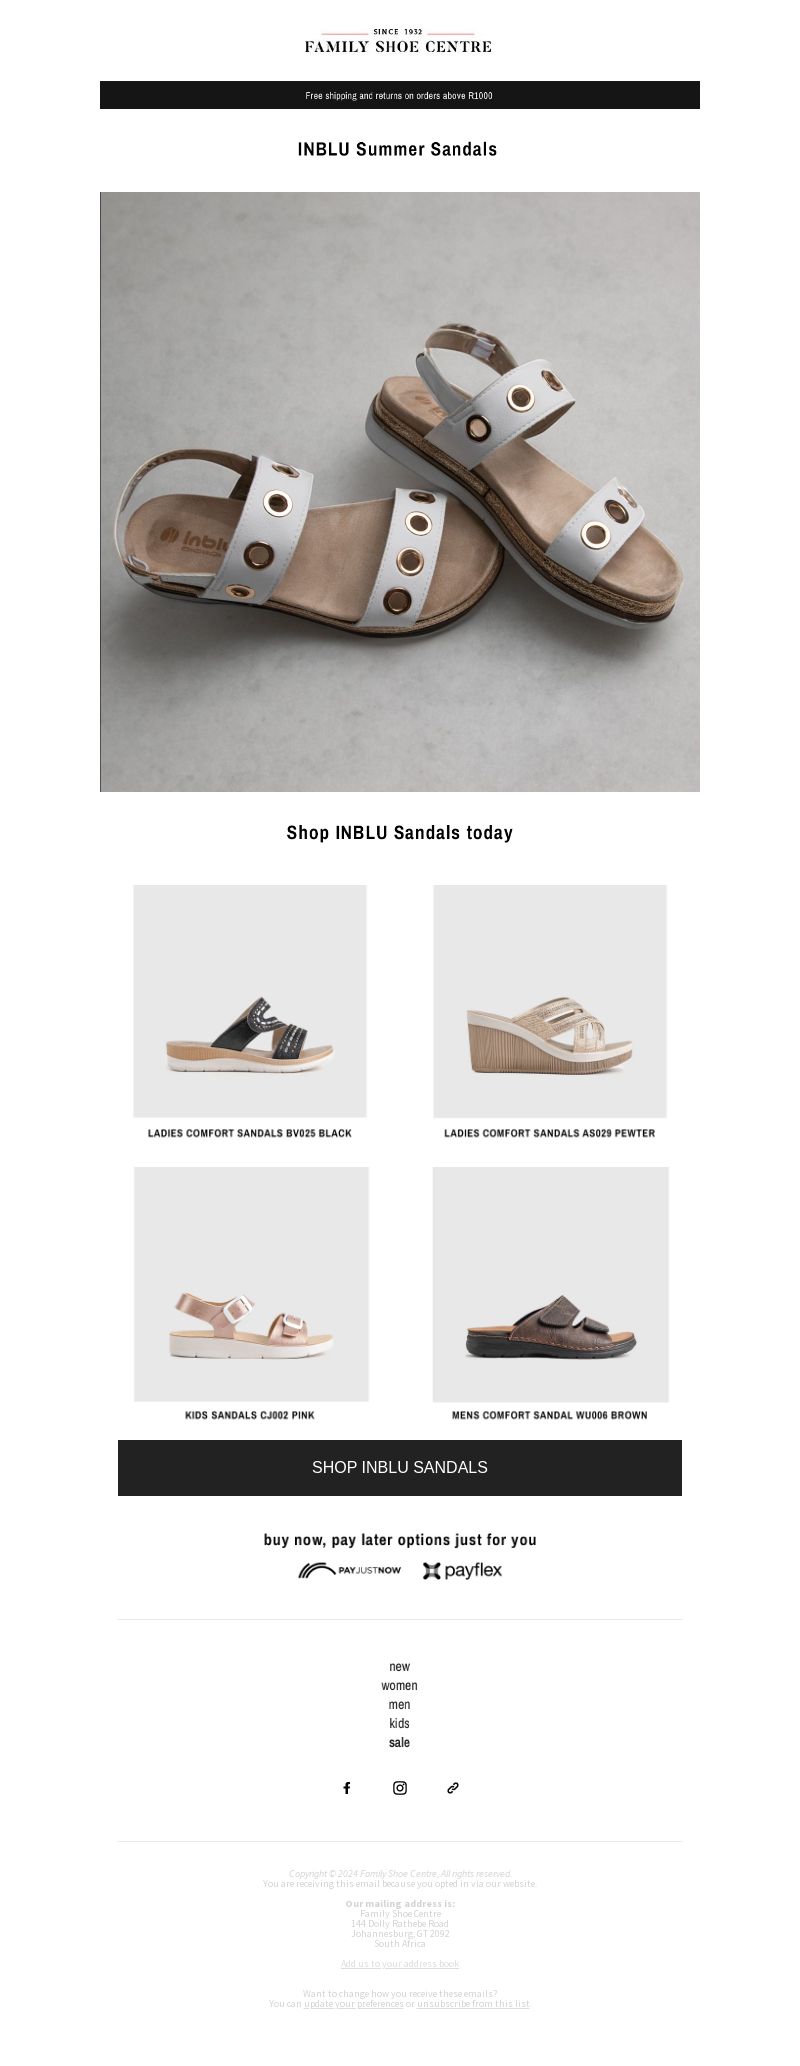Screen dimensions: 800x2066
Task: Click 'Add us to your address book'
Action: [400, 1963]
